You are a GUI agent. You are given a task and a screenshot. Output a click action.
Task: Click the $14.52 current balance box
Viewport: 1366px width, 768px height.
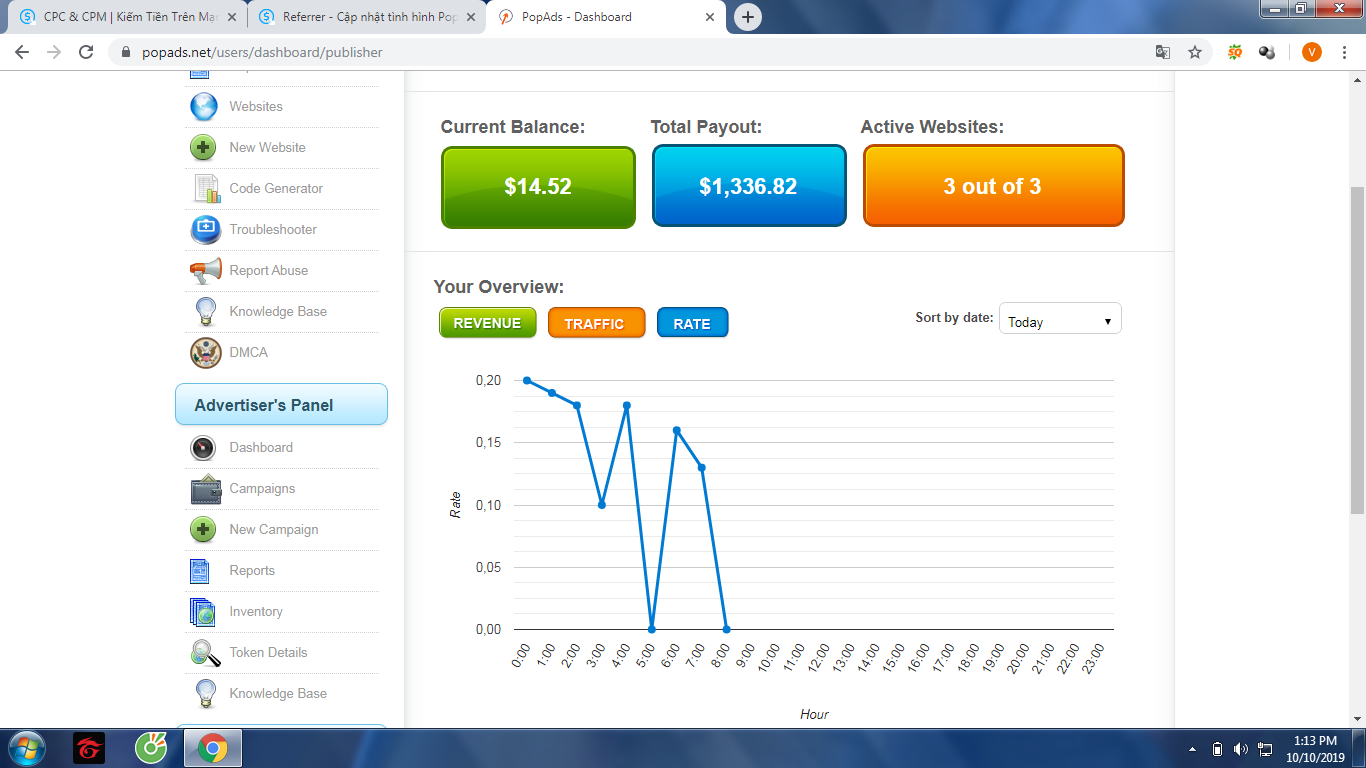(538, 187)
